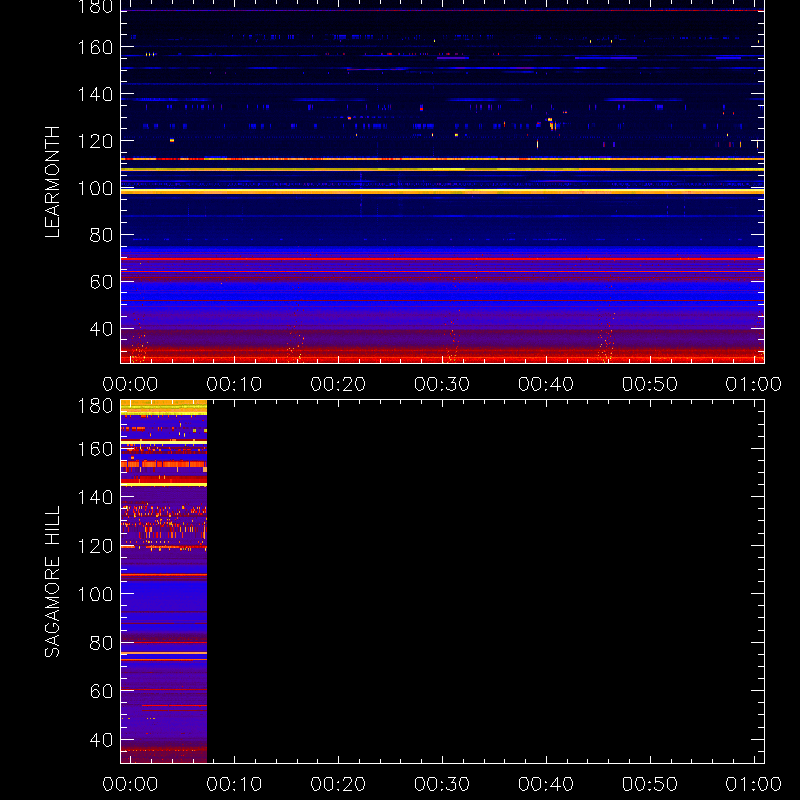This screenshot has width=800, height=800.
Task: Click 00:40 time label under Learmonth plot
Action: pyautogui.click(x=546, y=384)
